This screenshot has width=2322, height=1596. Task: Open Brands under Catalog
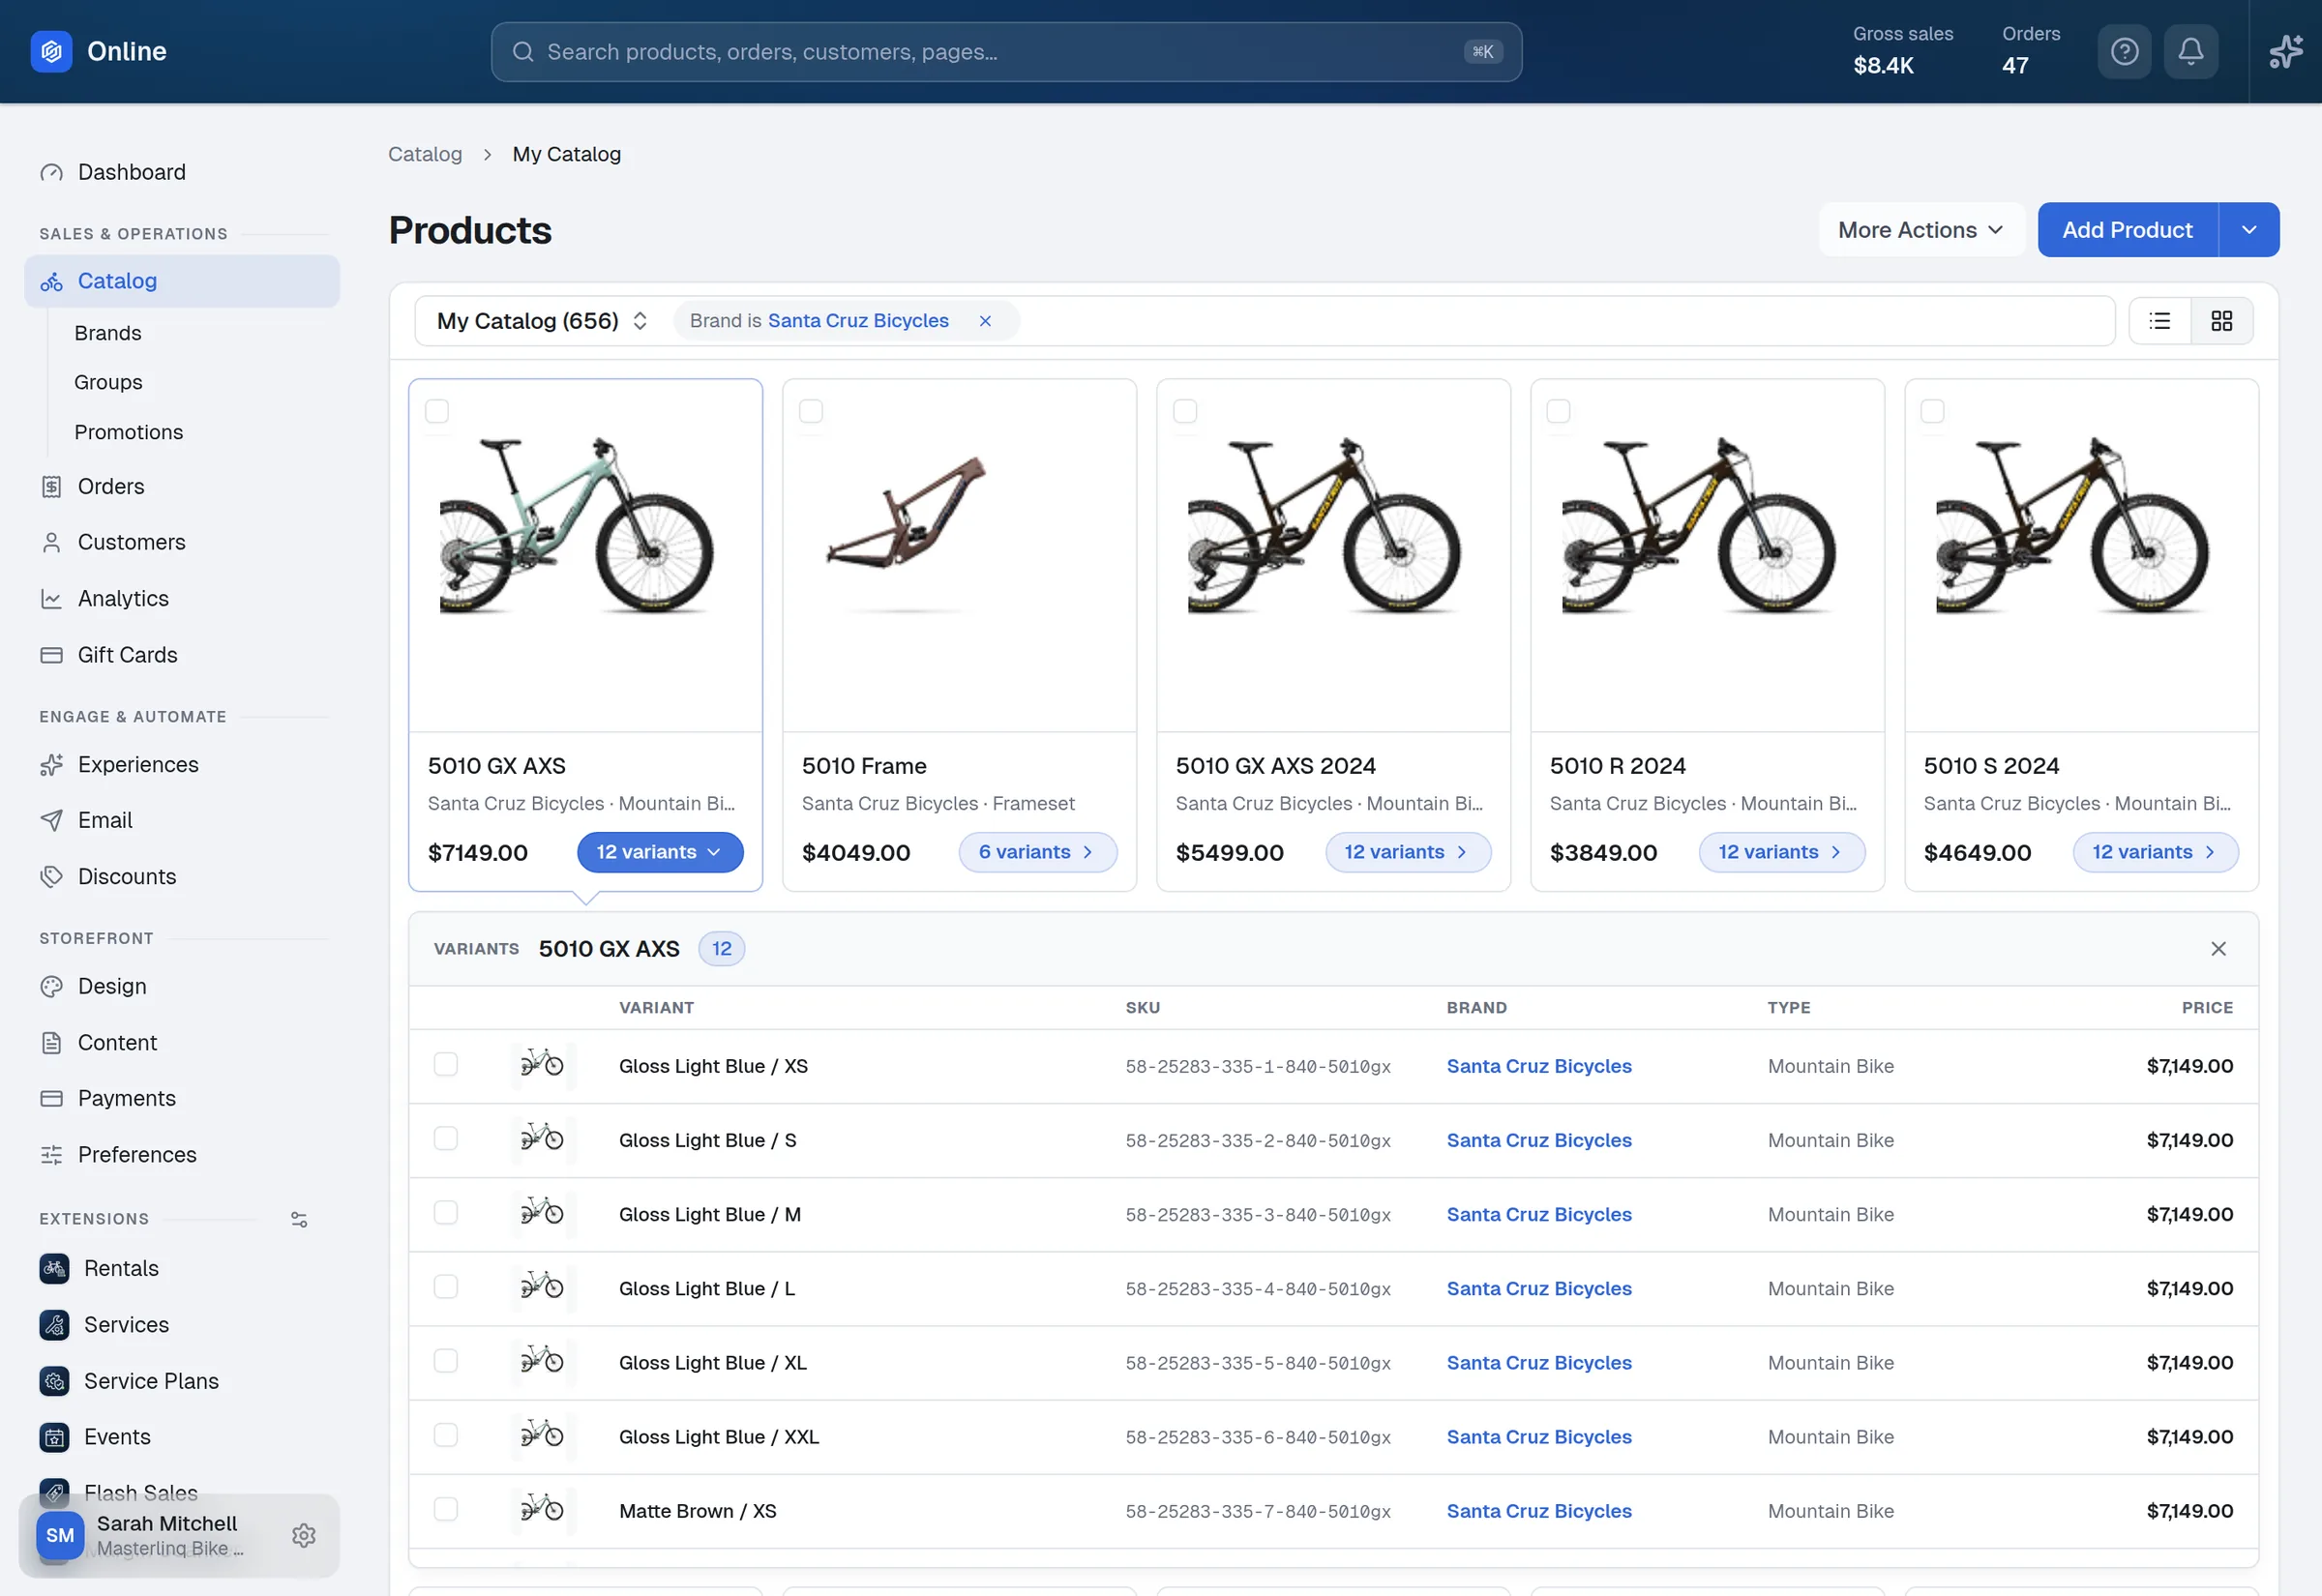click(x=108, y=333)
